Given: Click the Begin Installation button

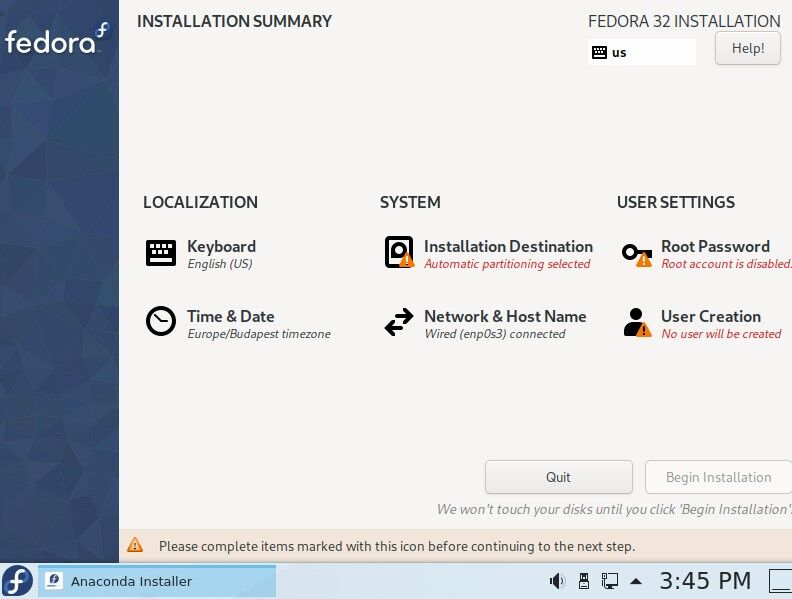Looking at the screenshot, I should (718, 477).
